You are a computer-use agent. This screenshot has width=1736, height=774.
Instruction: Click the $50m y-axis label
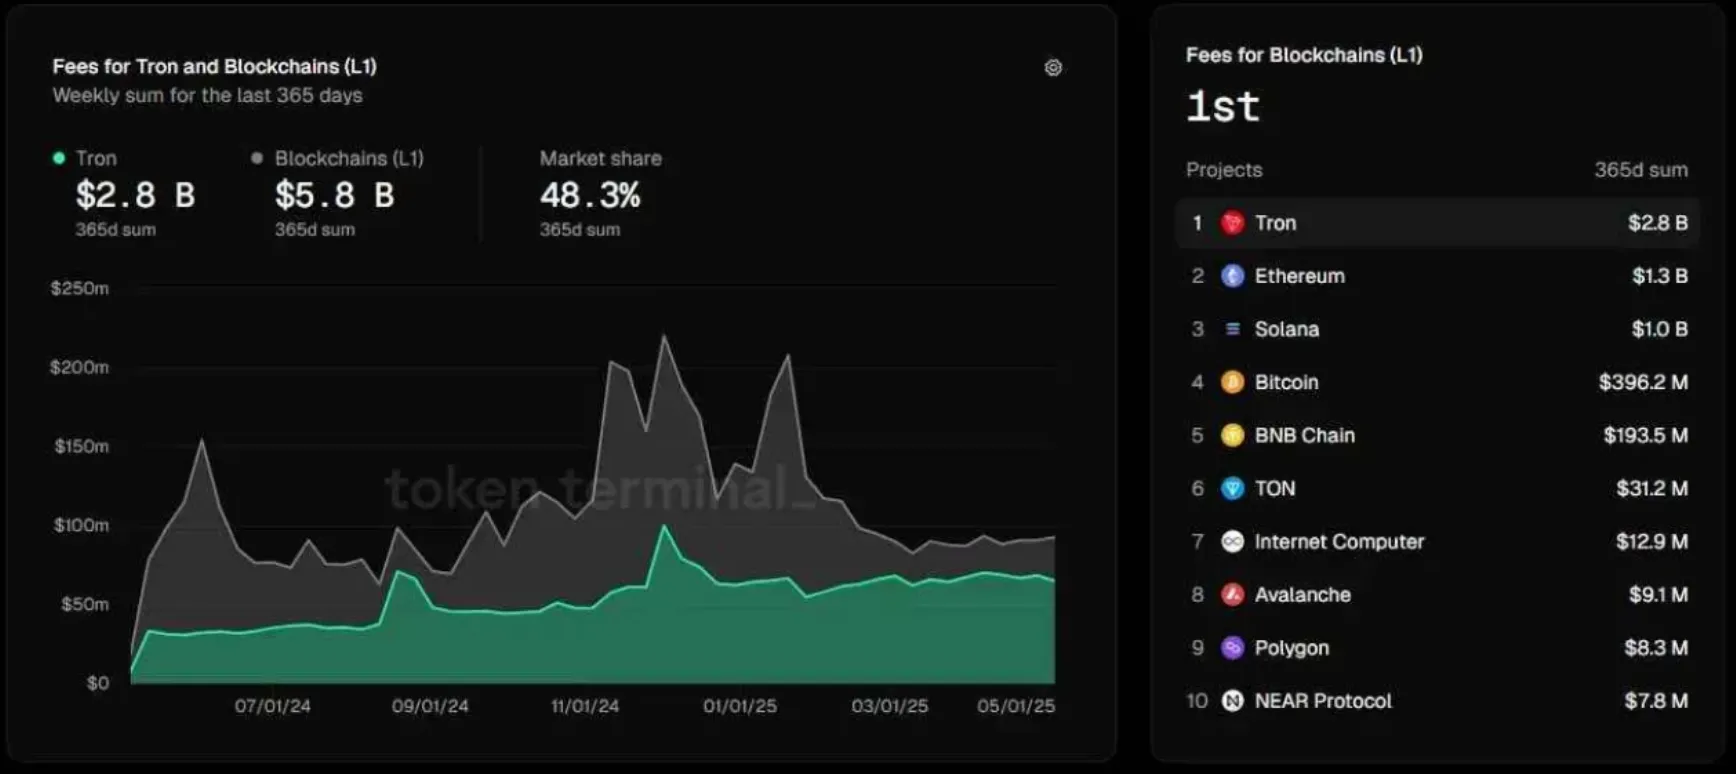[x=85, y=604]
